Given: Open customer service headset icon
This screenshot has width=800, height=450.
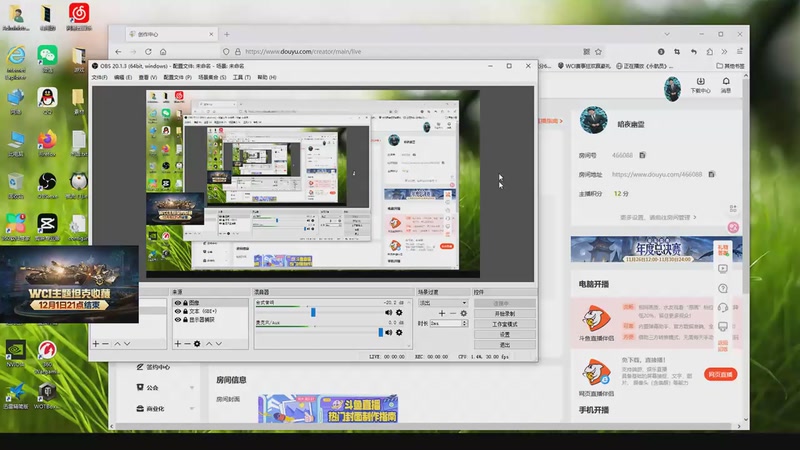Looking at the screenshot, I should [x=723, y=307].
